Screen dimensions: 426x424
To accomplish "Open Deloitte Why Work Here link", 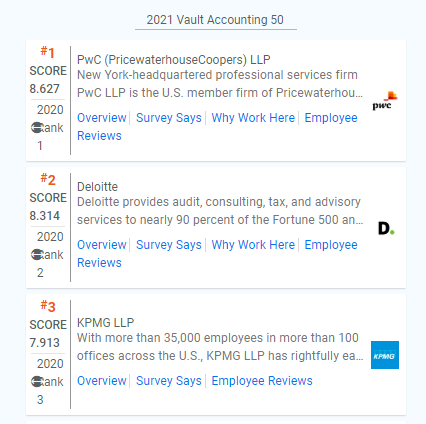I will [x=253, y=245].
